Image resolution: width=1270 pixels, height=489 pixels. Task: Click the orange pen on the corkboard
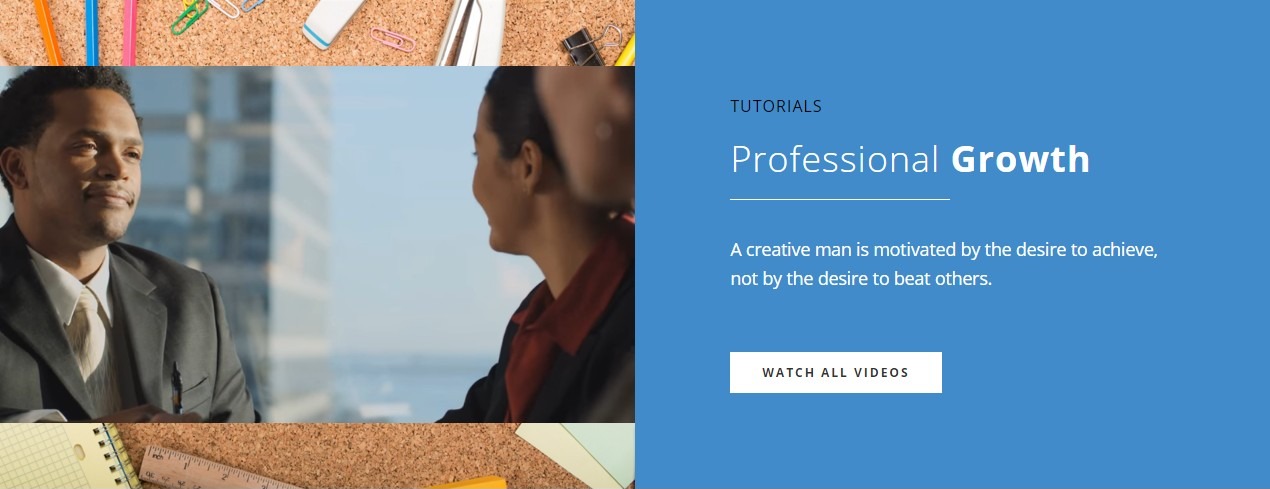click(47, 32)
